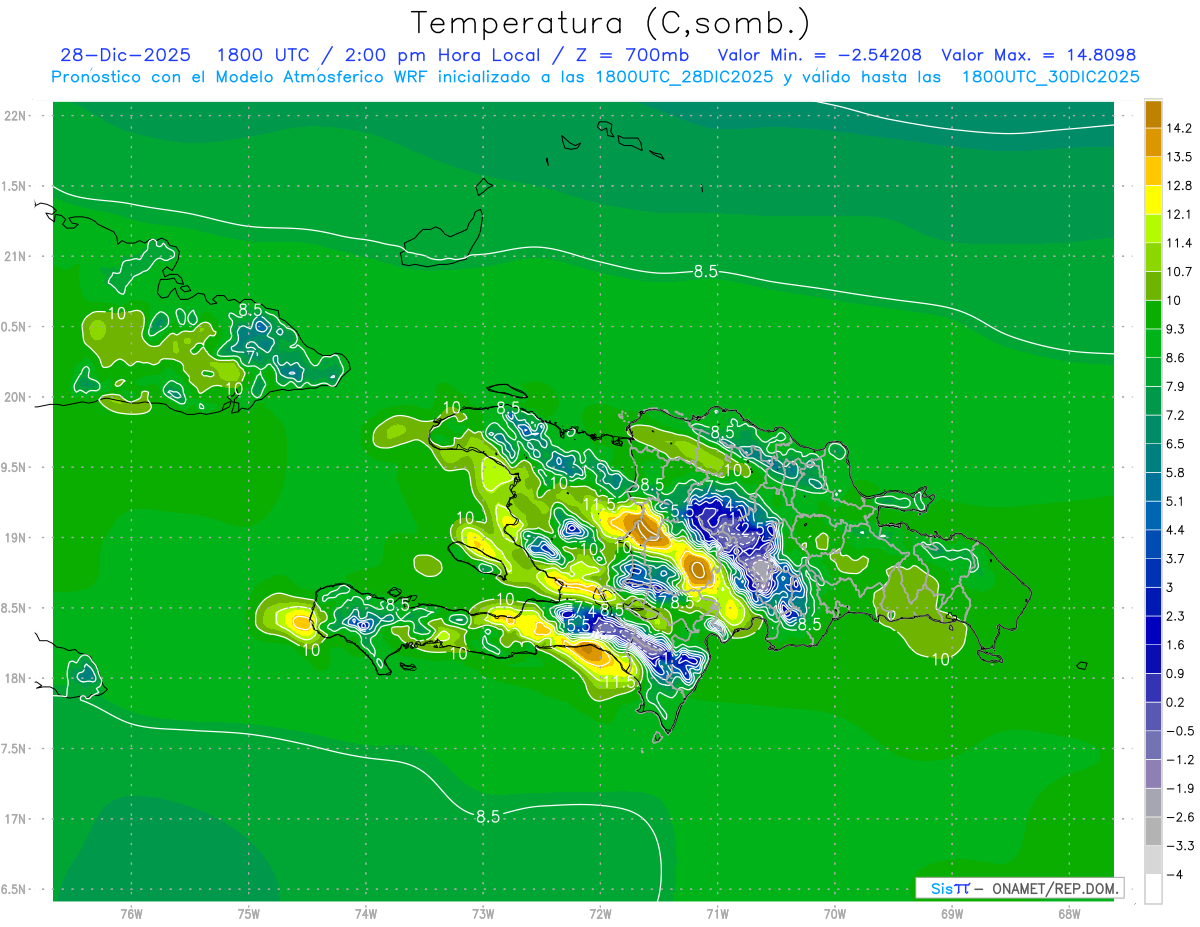Click the yellow swatch between 12.1 and 12.8
This screenshot has height=927, width=1200.
pyautogui.click(x=1153, y=198)
